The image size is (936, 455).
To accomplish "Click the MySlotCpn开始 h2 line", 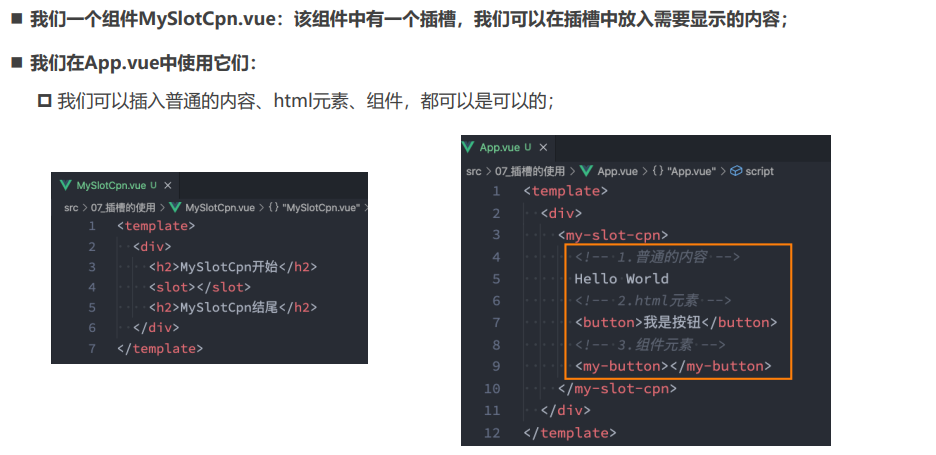I will pos(233,267).
